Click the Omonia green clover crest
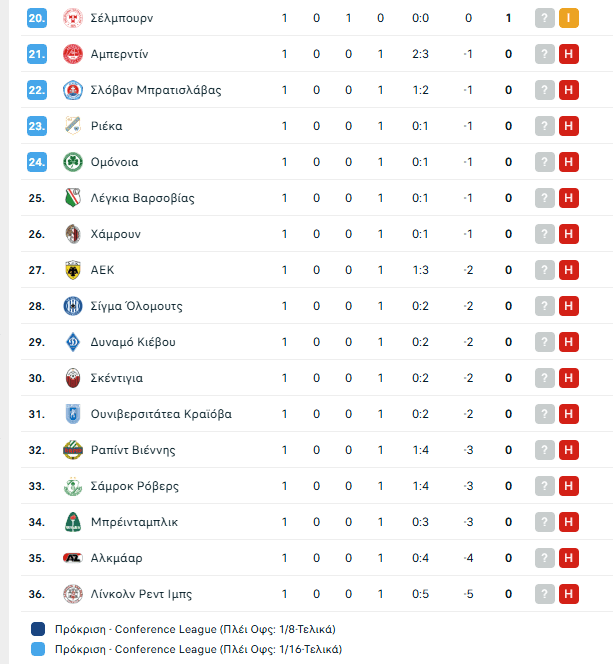Viewport: 613px width, 664px height. 72,162
